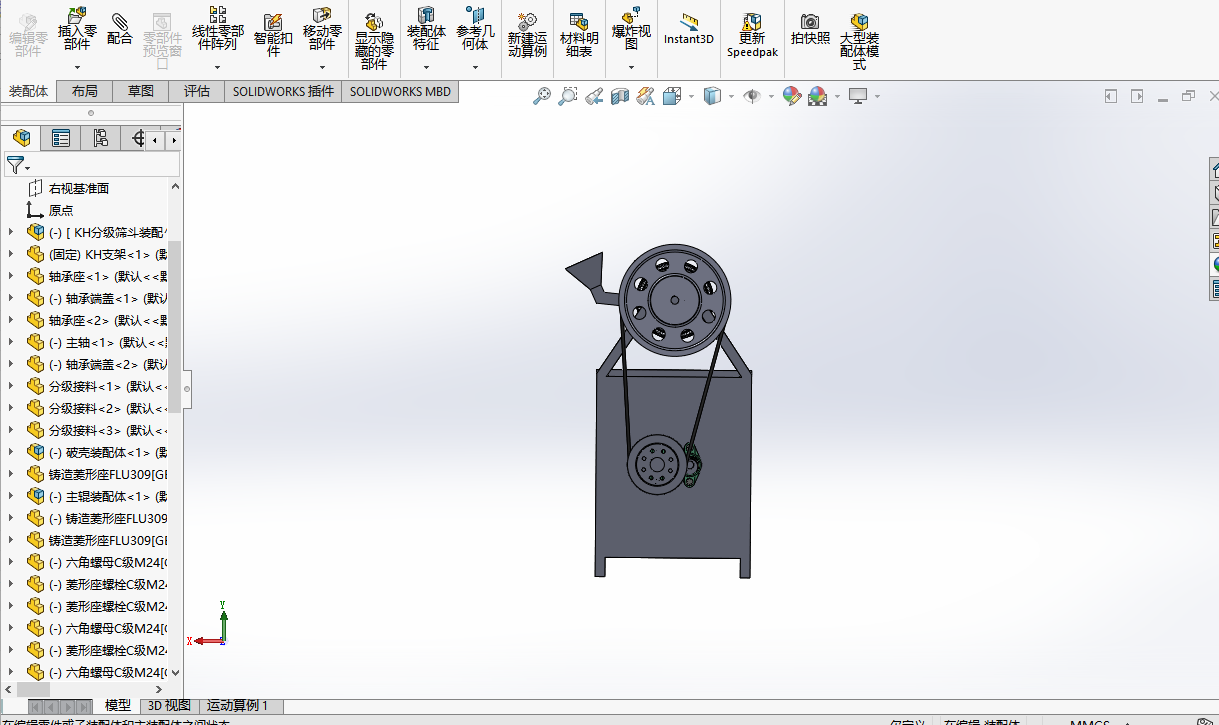Click Show Hidden Components (显示隐藏的零部件)
Screen dimensions: 1219x725
pyautogui.click(x=374, y=42)
